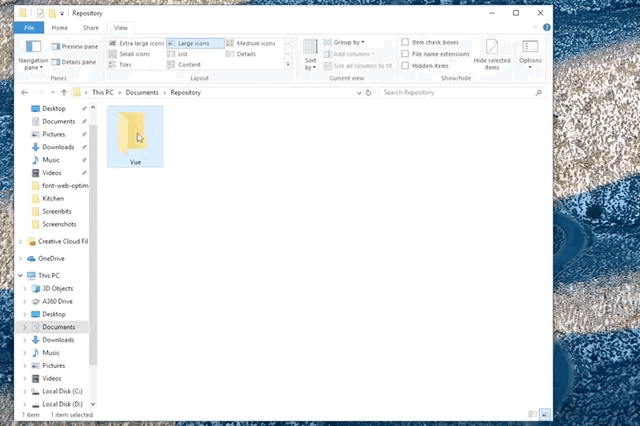Open the File tab
This screenshot has width=640, height=426.
(x=29, y=28)
